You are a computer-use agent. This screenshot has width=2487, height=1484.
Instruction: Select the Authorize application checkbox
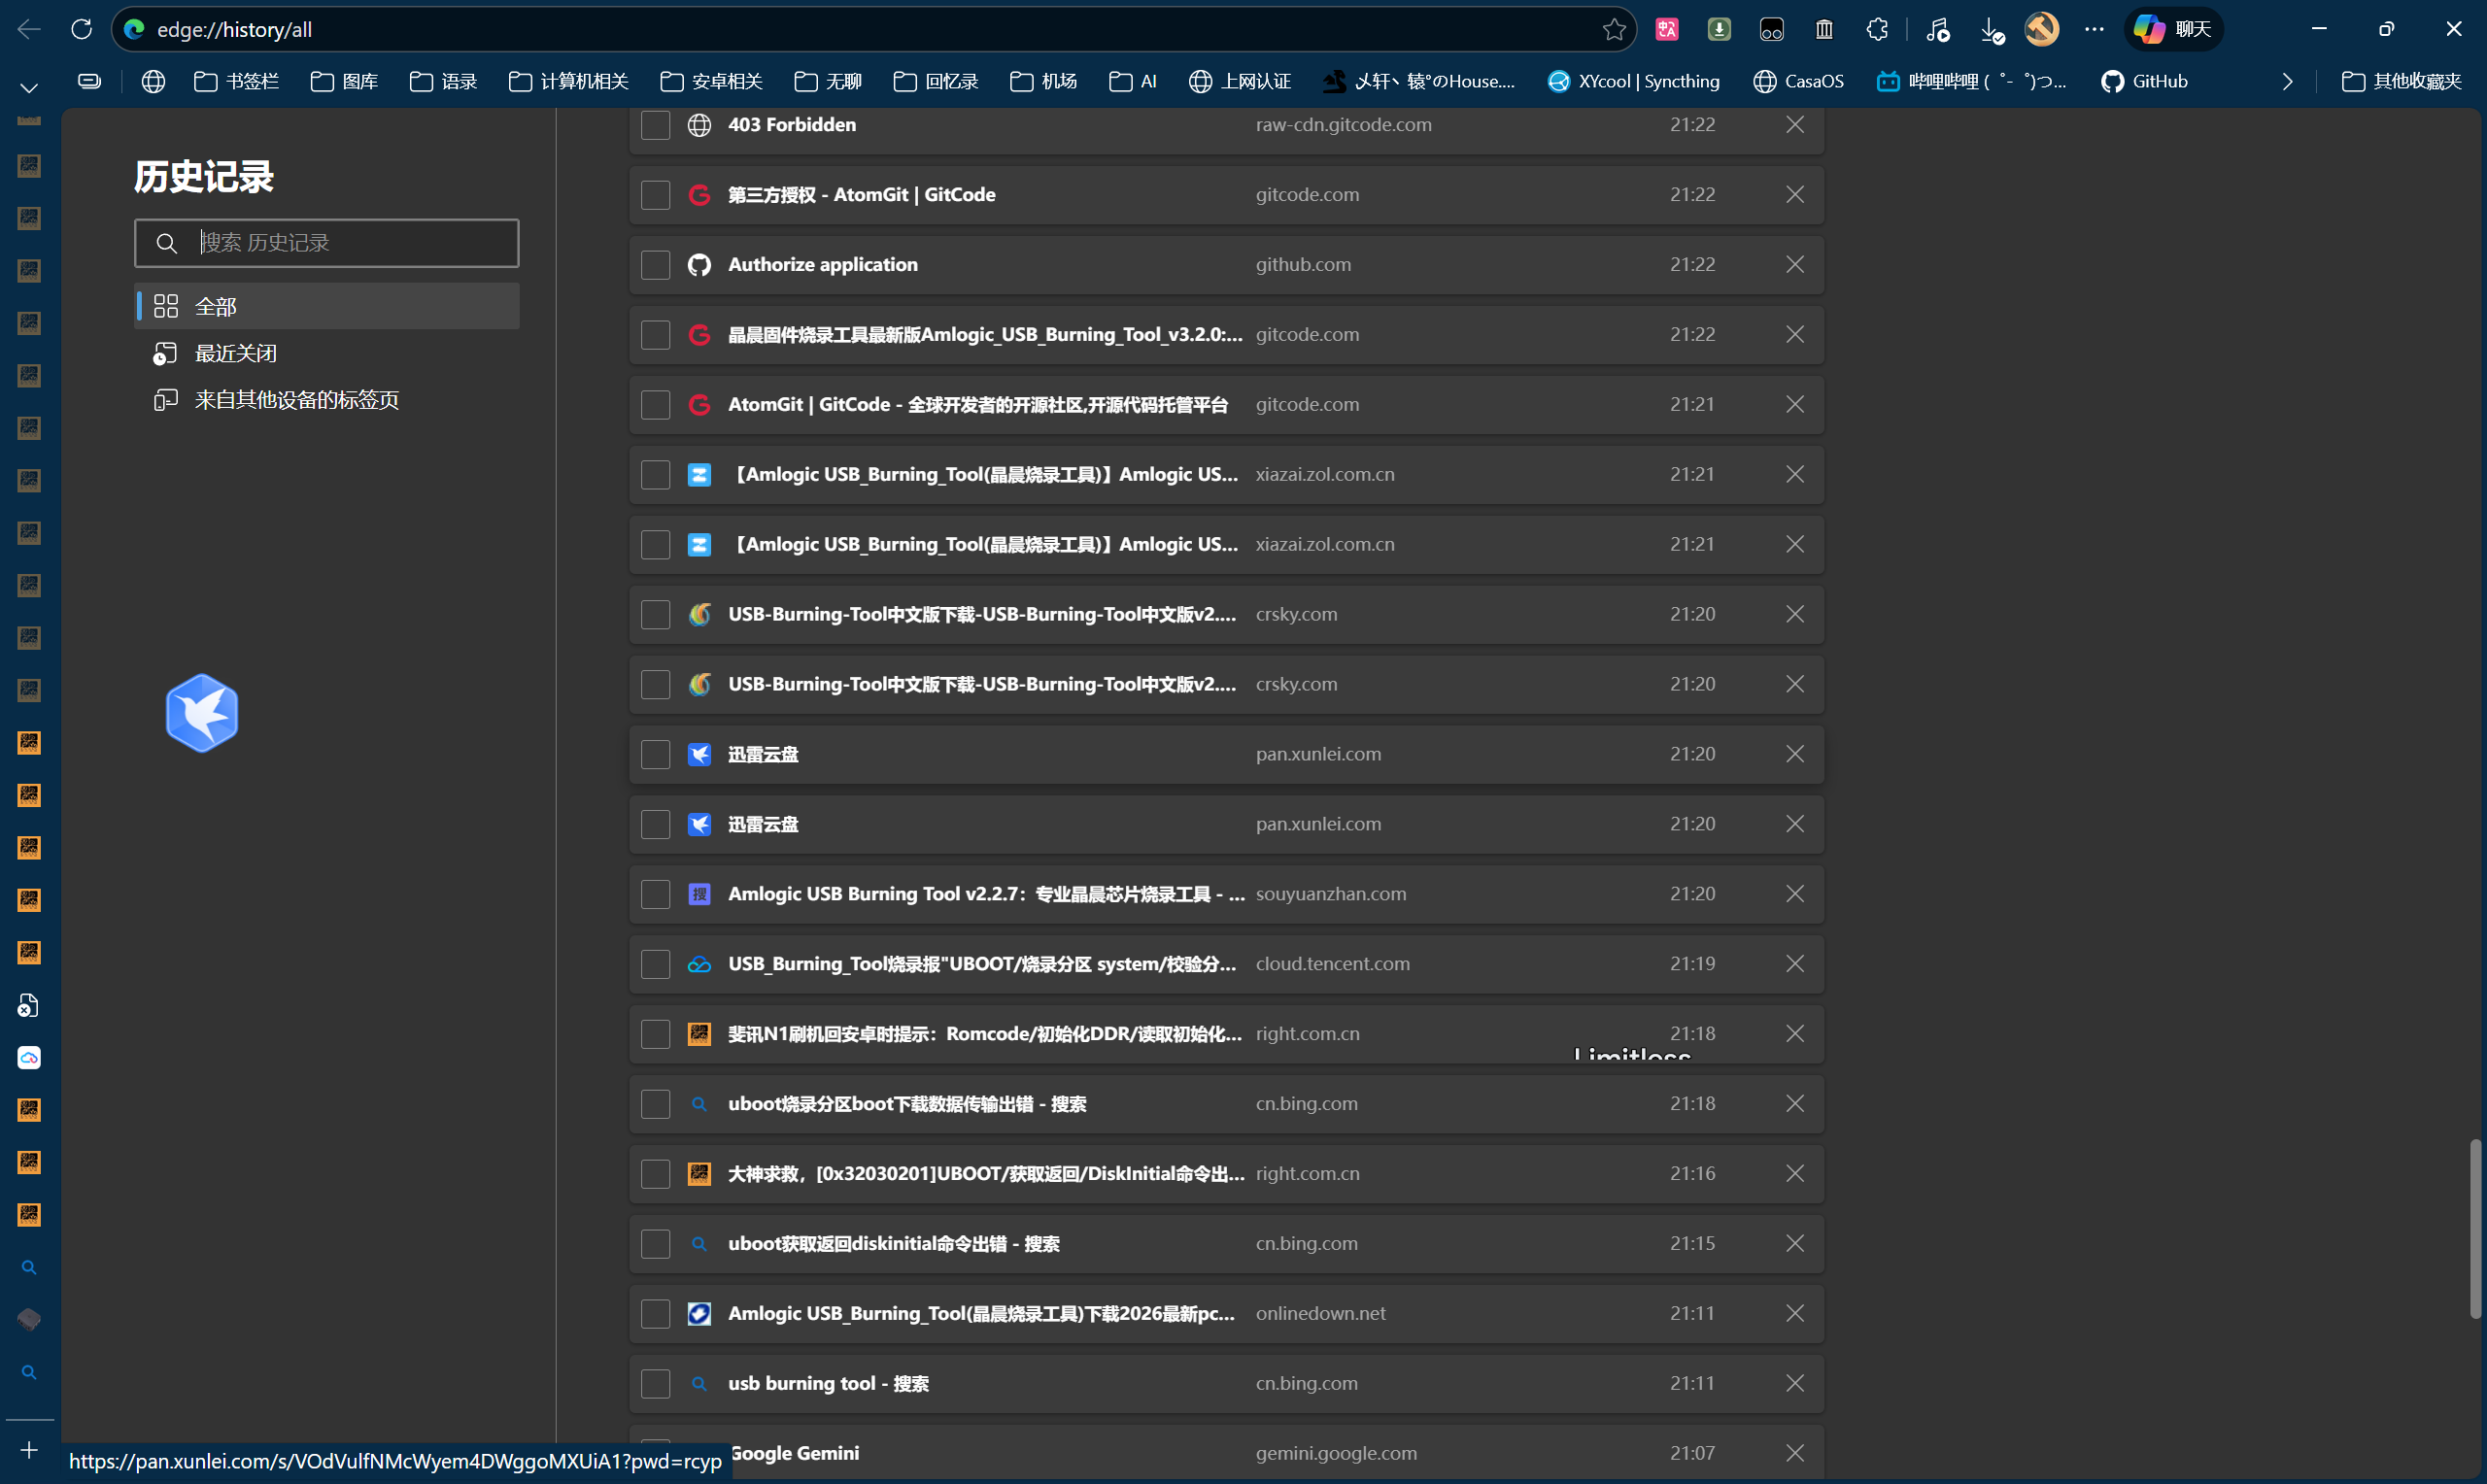pos(655,265)
